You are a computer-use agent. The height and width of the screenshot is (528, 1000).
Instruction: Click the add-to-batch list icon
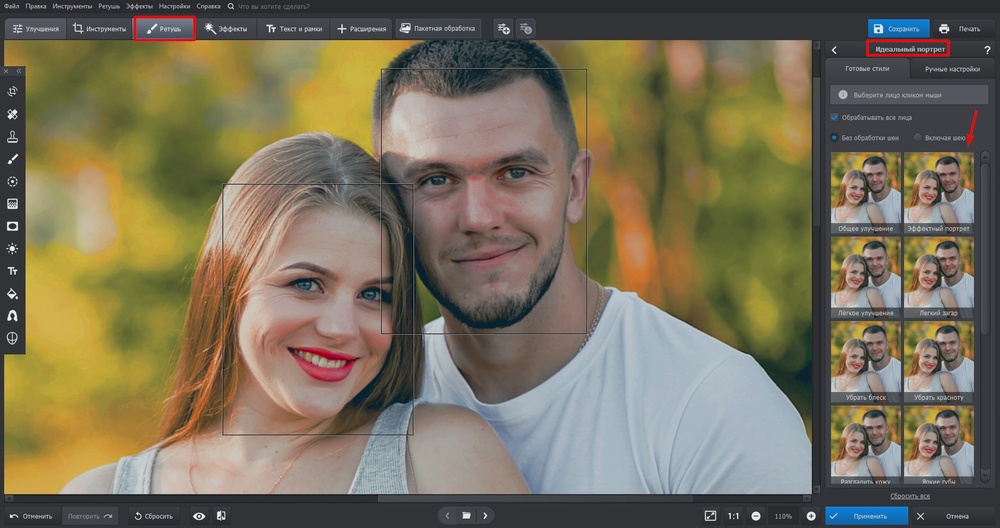coord(504,29)
